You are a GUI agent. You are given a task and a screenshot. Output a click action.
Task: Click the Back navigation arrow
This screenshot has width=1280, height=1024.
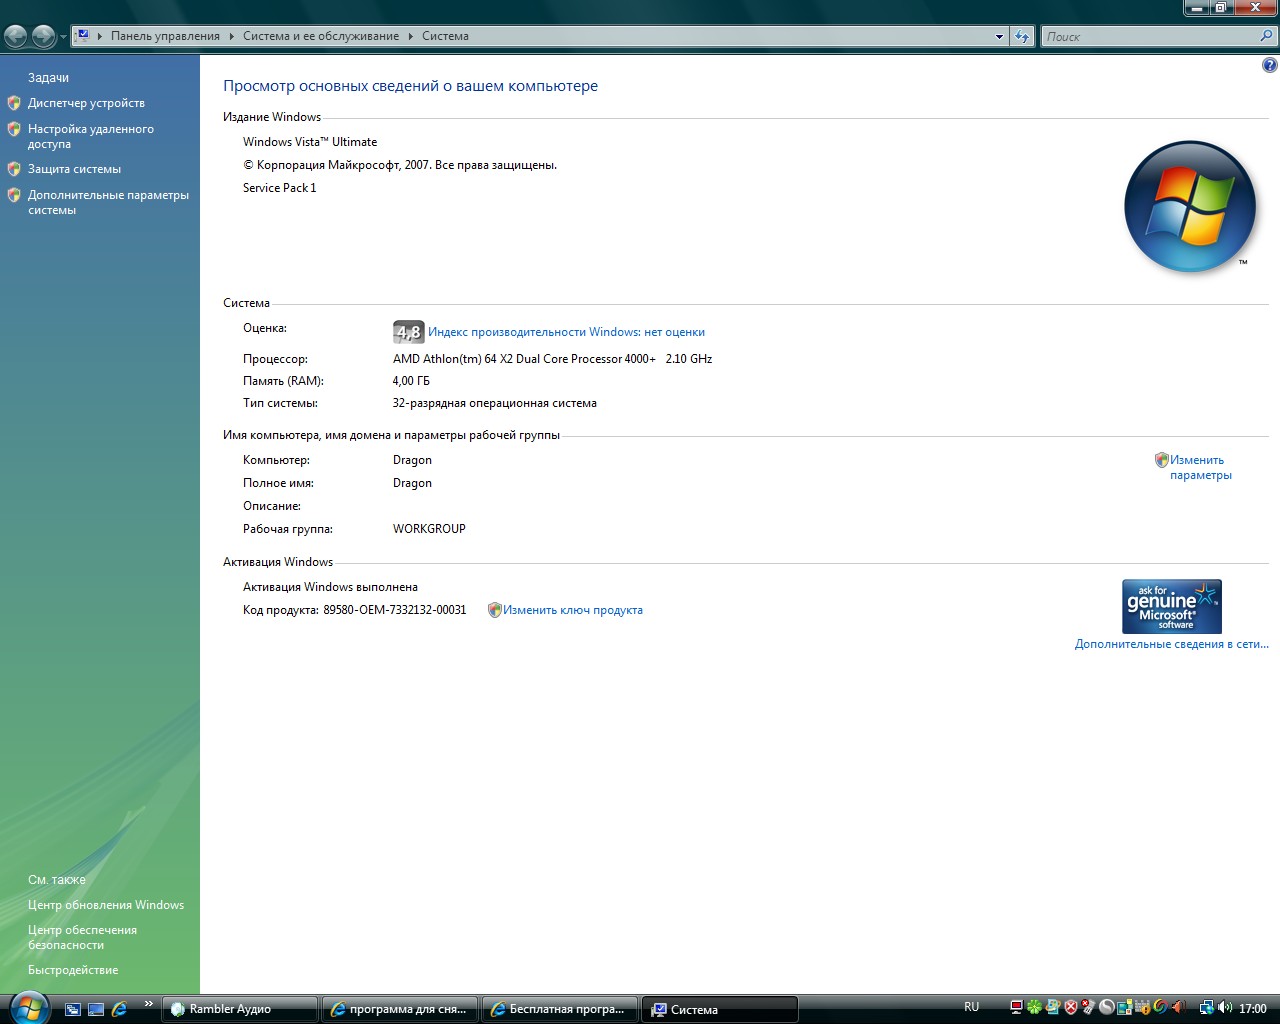15,37
